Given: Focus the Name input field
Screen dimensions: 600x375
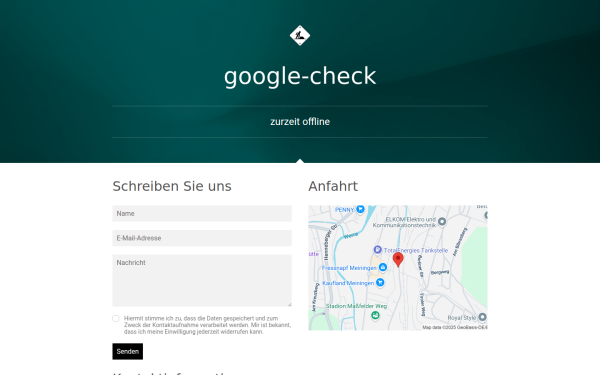Looking at the screenshot, I should point(202,214).
